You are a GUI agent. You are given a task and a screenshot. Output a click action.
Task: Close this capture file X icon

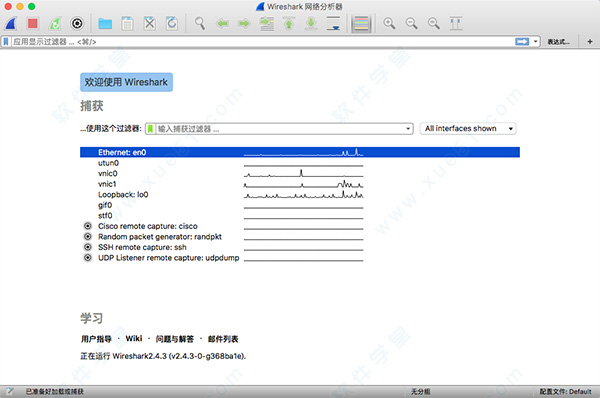(x=150, y=24)
